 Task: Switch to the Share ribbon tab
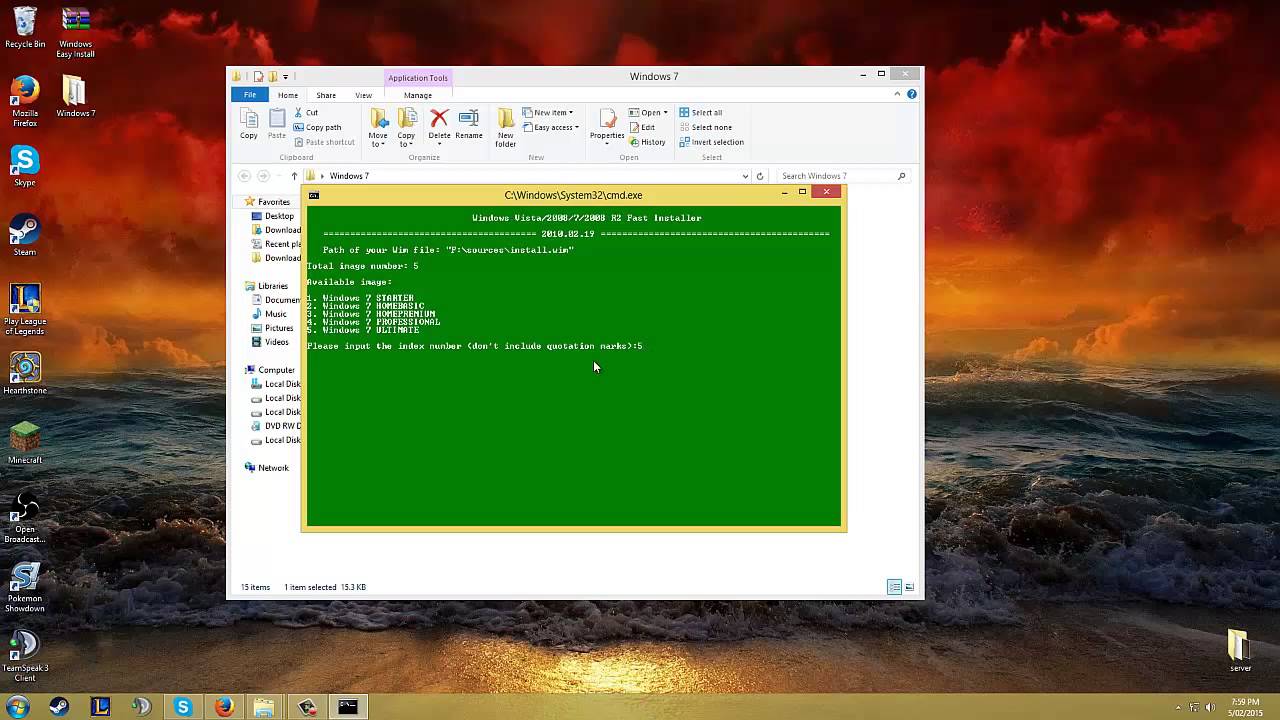[326, 95]
